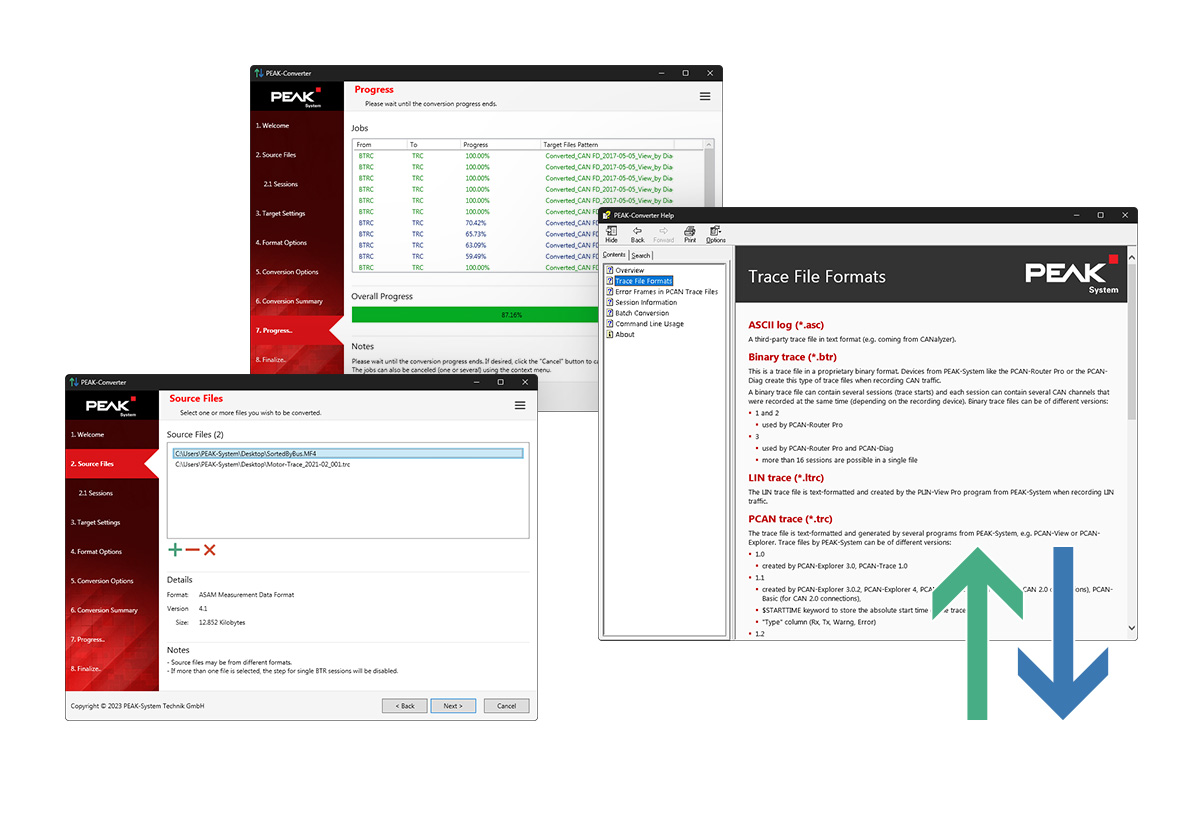Open the Options dropdown in Help toolbar
The height and width of the screenshot is (836, 1200).
(x=716, y=234)
